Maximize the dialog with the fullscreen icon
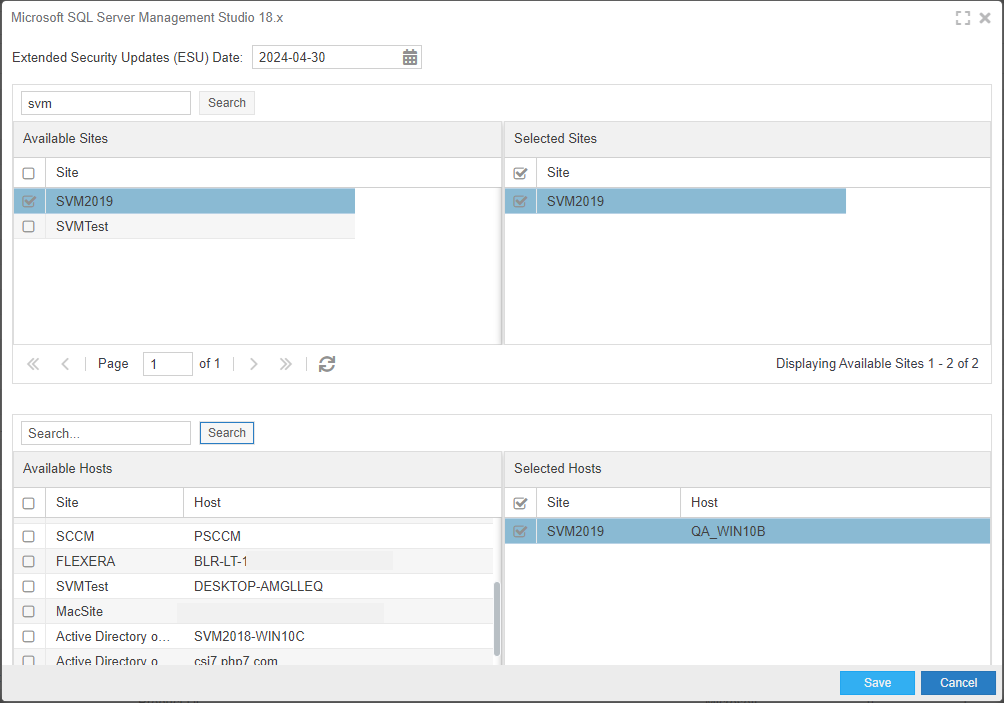The height and width of the screenshot is (703, 1004). coord(962,18)
